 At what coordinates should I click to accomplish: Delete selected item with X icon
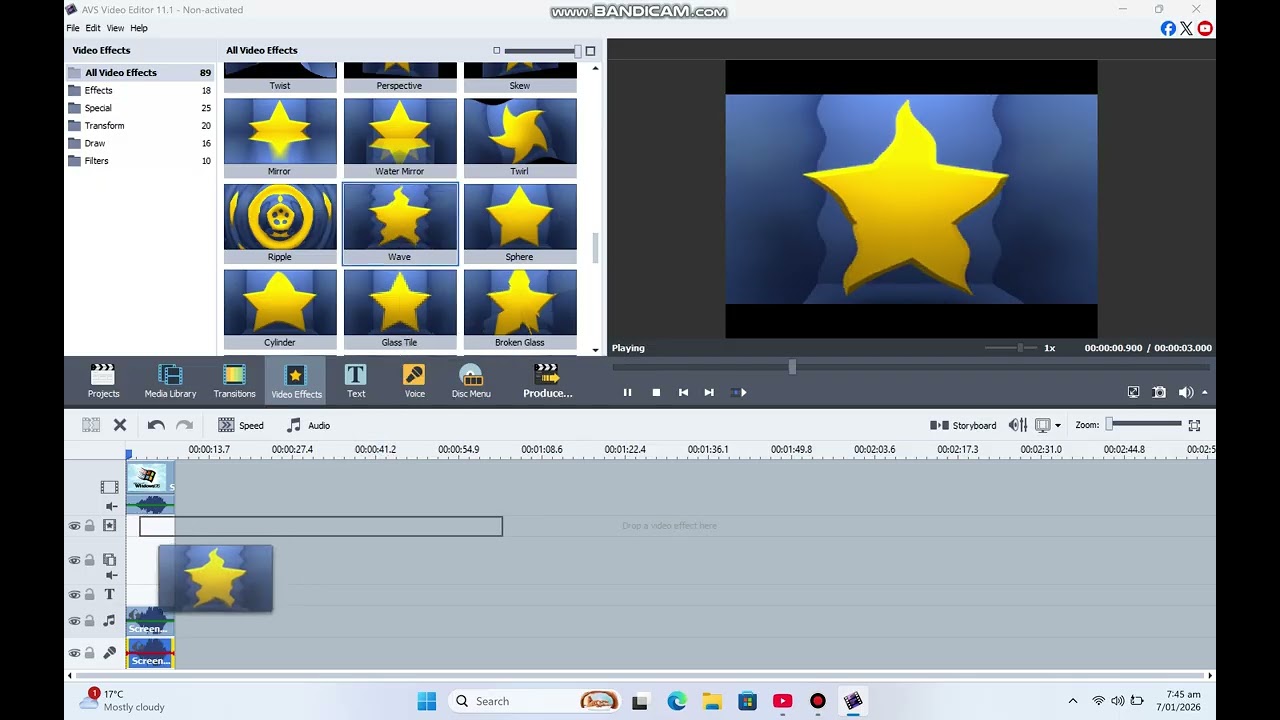tap(120, 425)
